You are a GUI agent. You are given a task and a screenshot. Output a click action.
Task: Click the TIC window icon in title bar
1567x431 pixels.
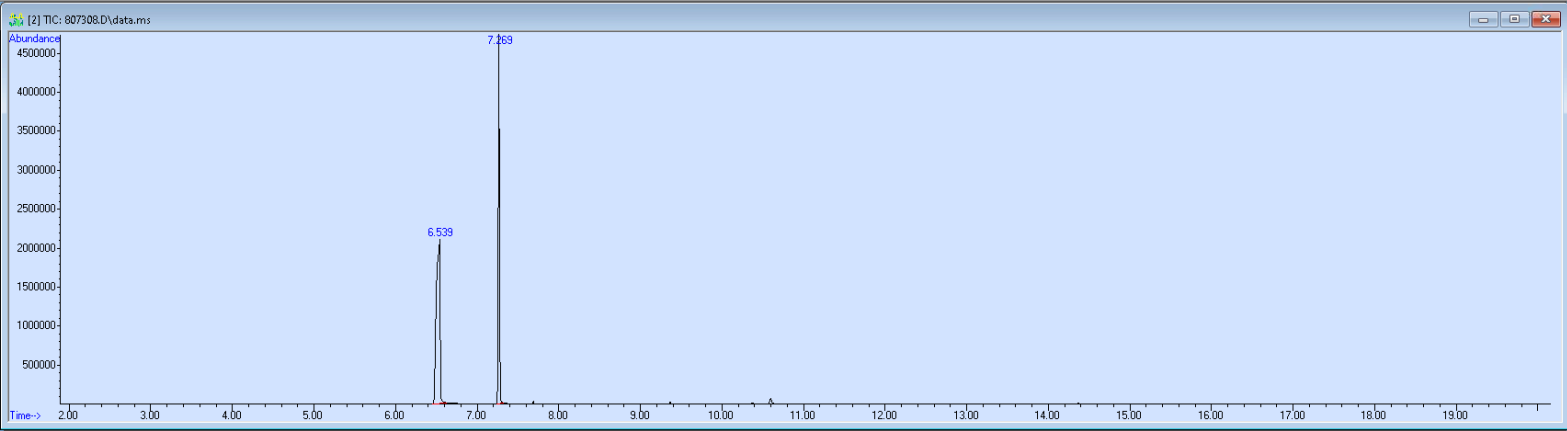point(15,20)
